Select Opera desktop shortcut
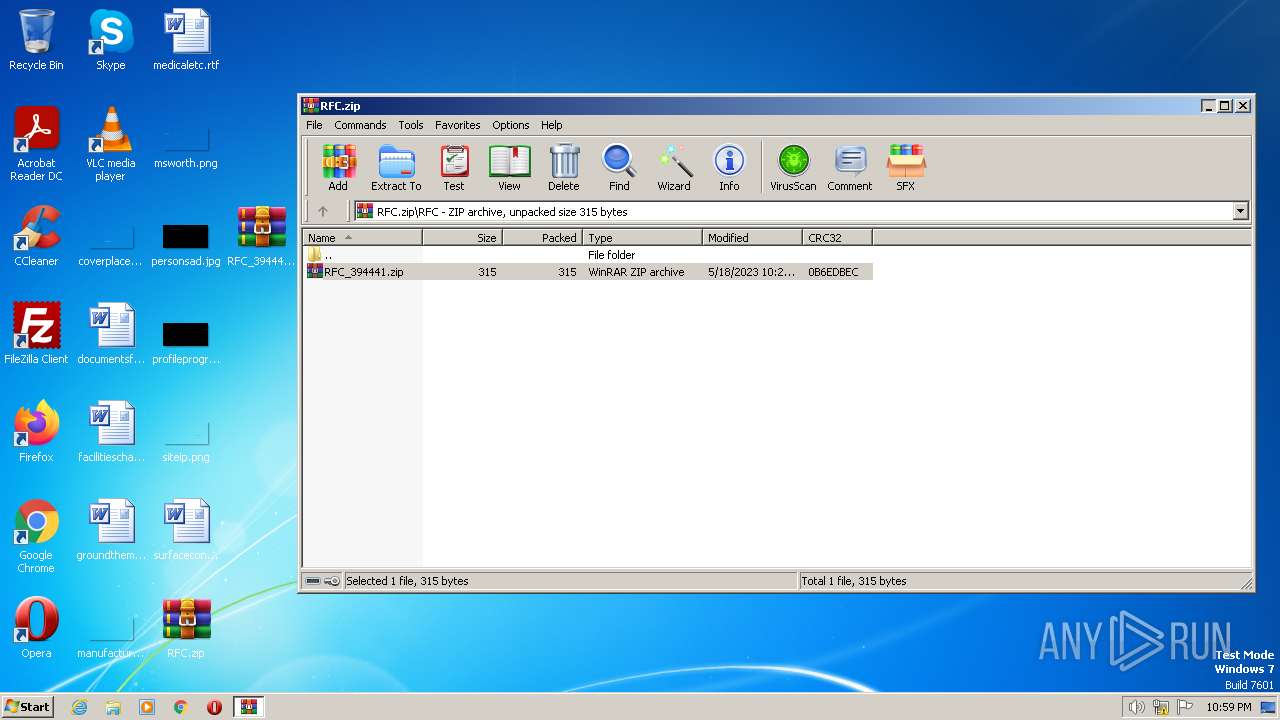This screenshot has height=720, width=1280. tap(36, 628)
